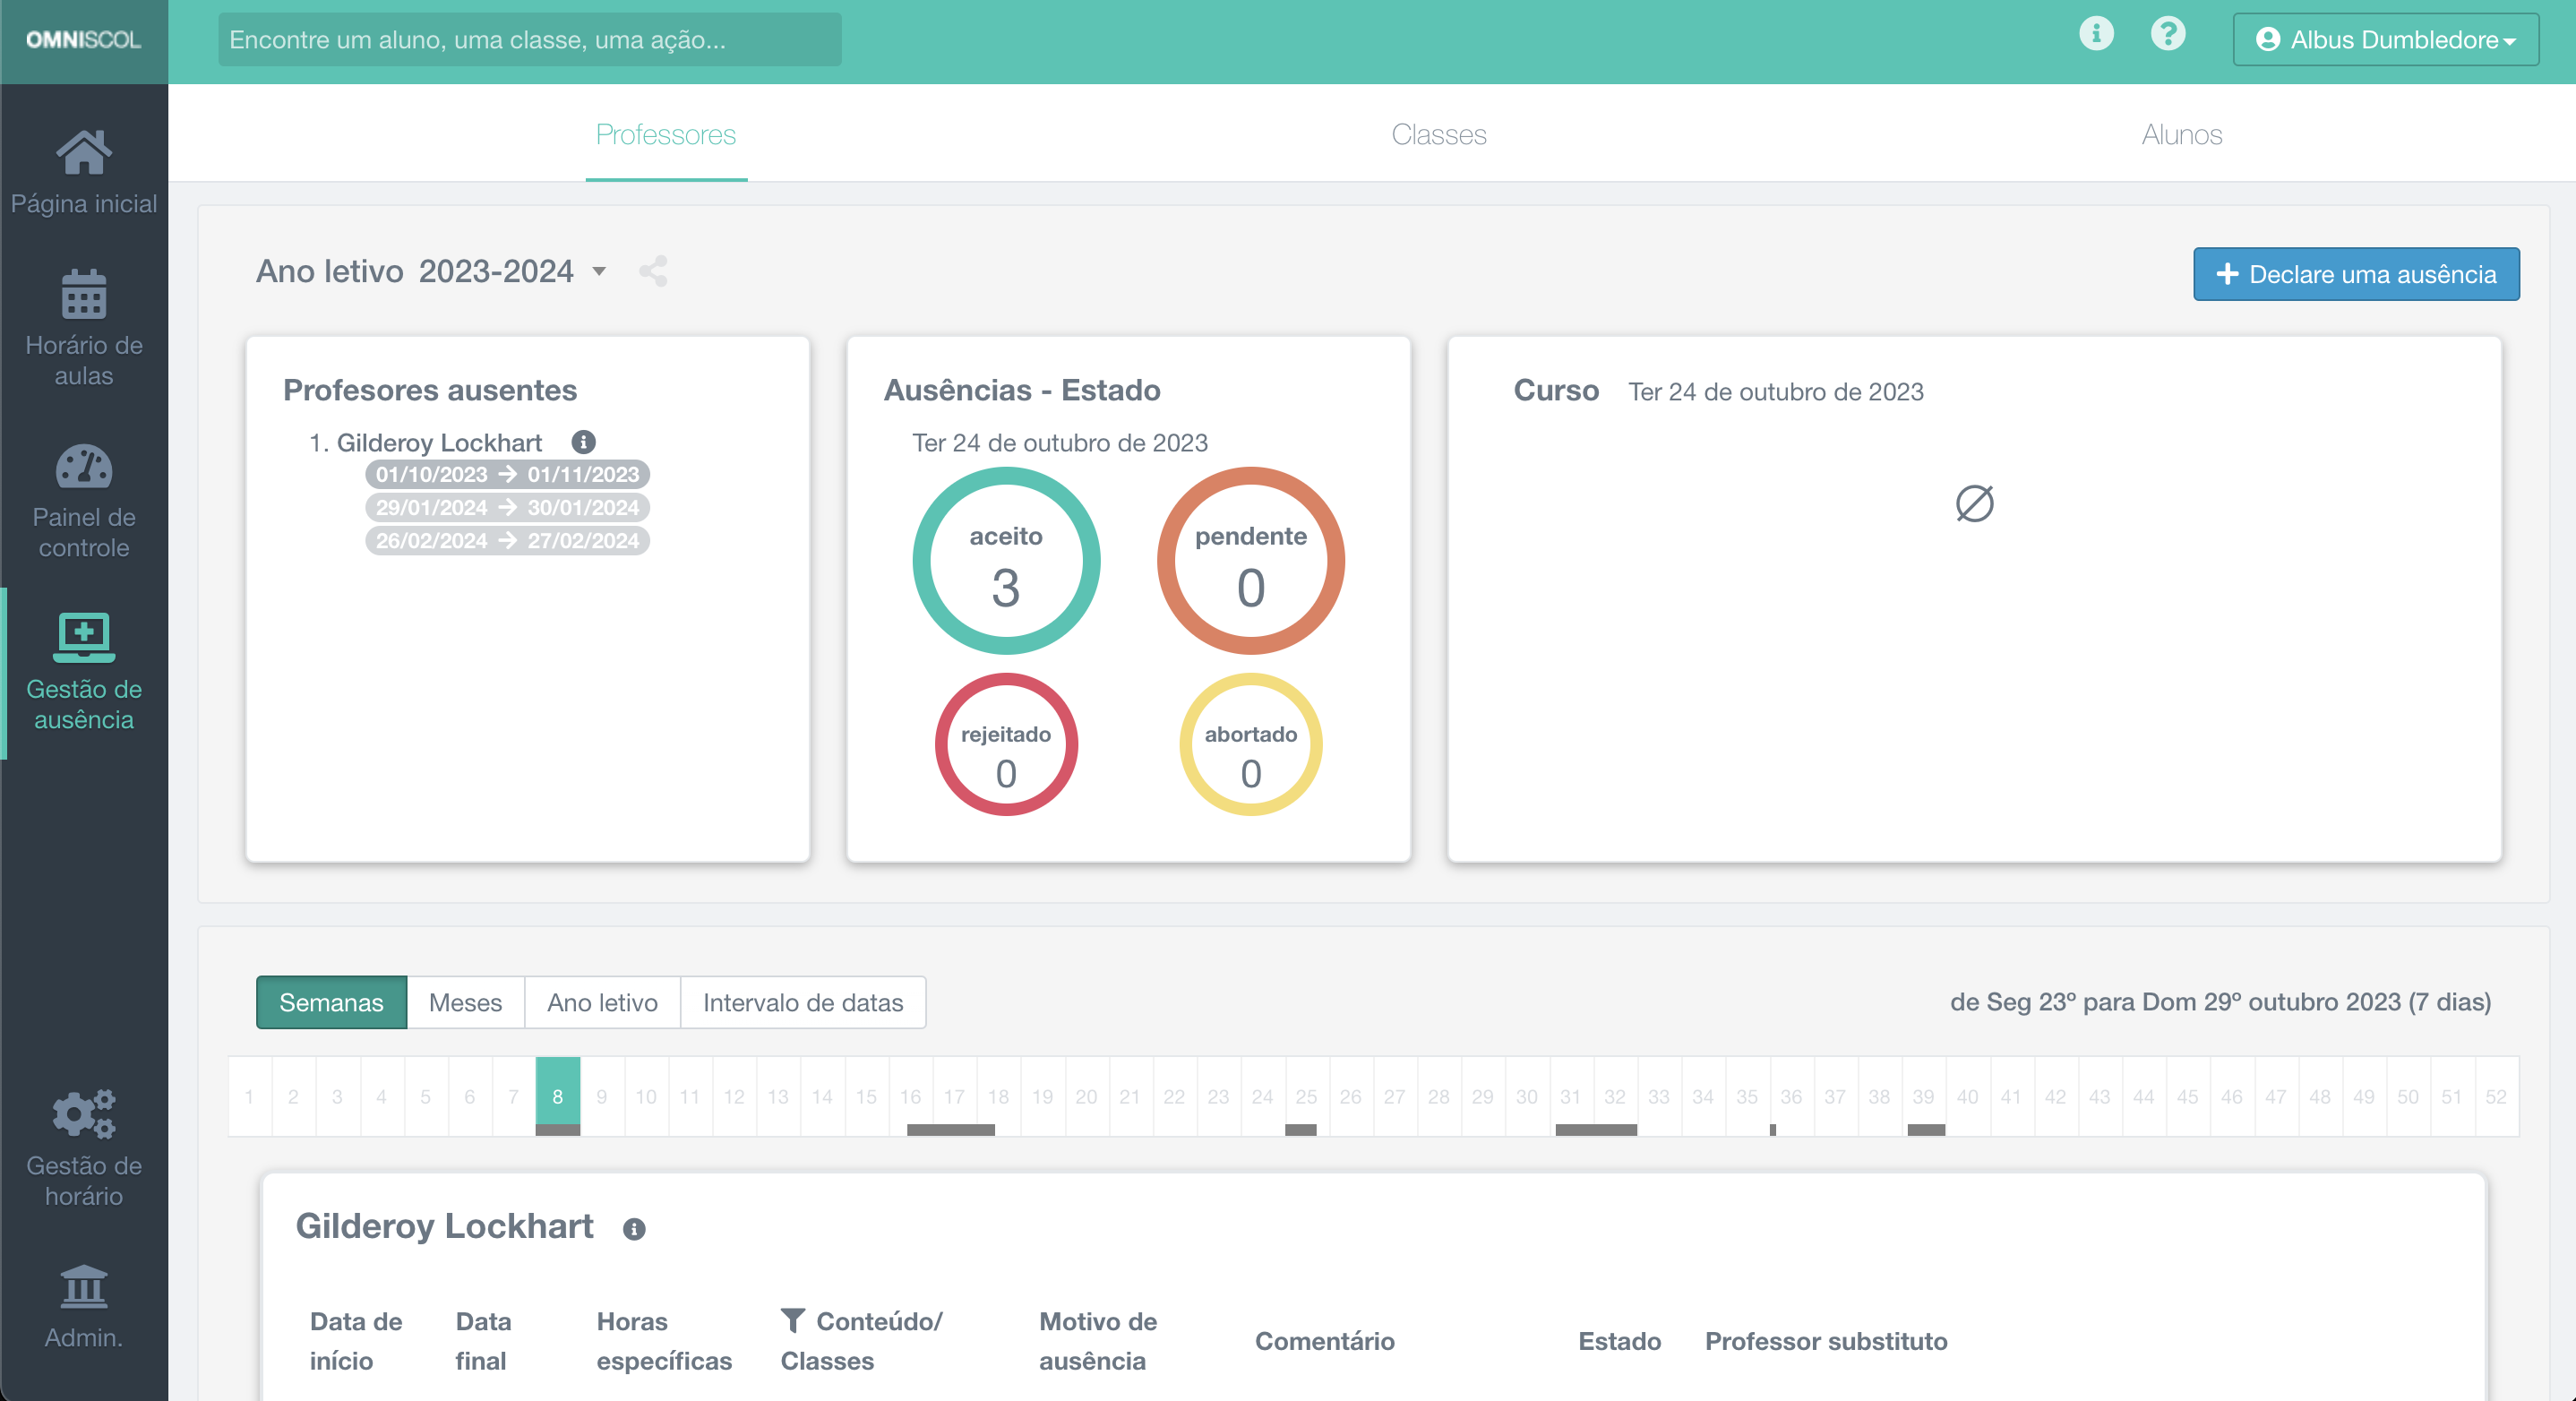Screen dimensions: 2576x1401
Task: Click Declare uma ausência button
Action: [2356, 274]
